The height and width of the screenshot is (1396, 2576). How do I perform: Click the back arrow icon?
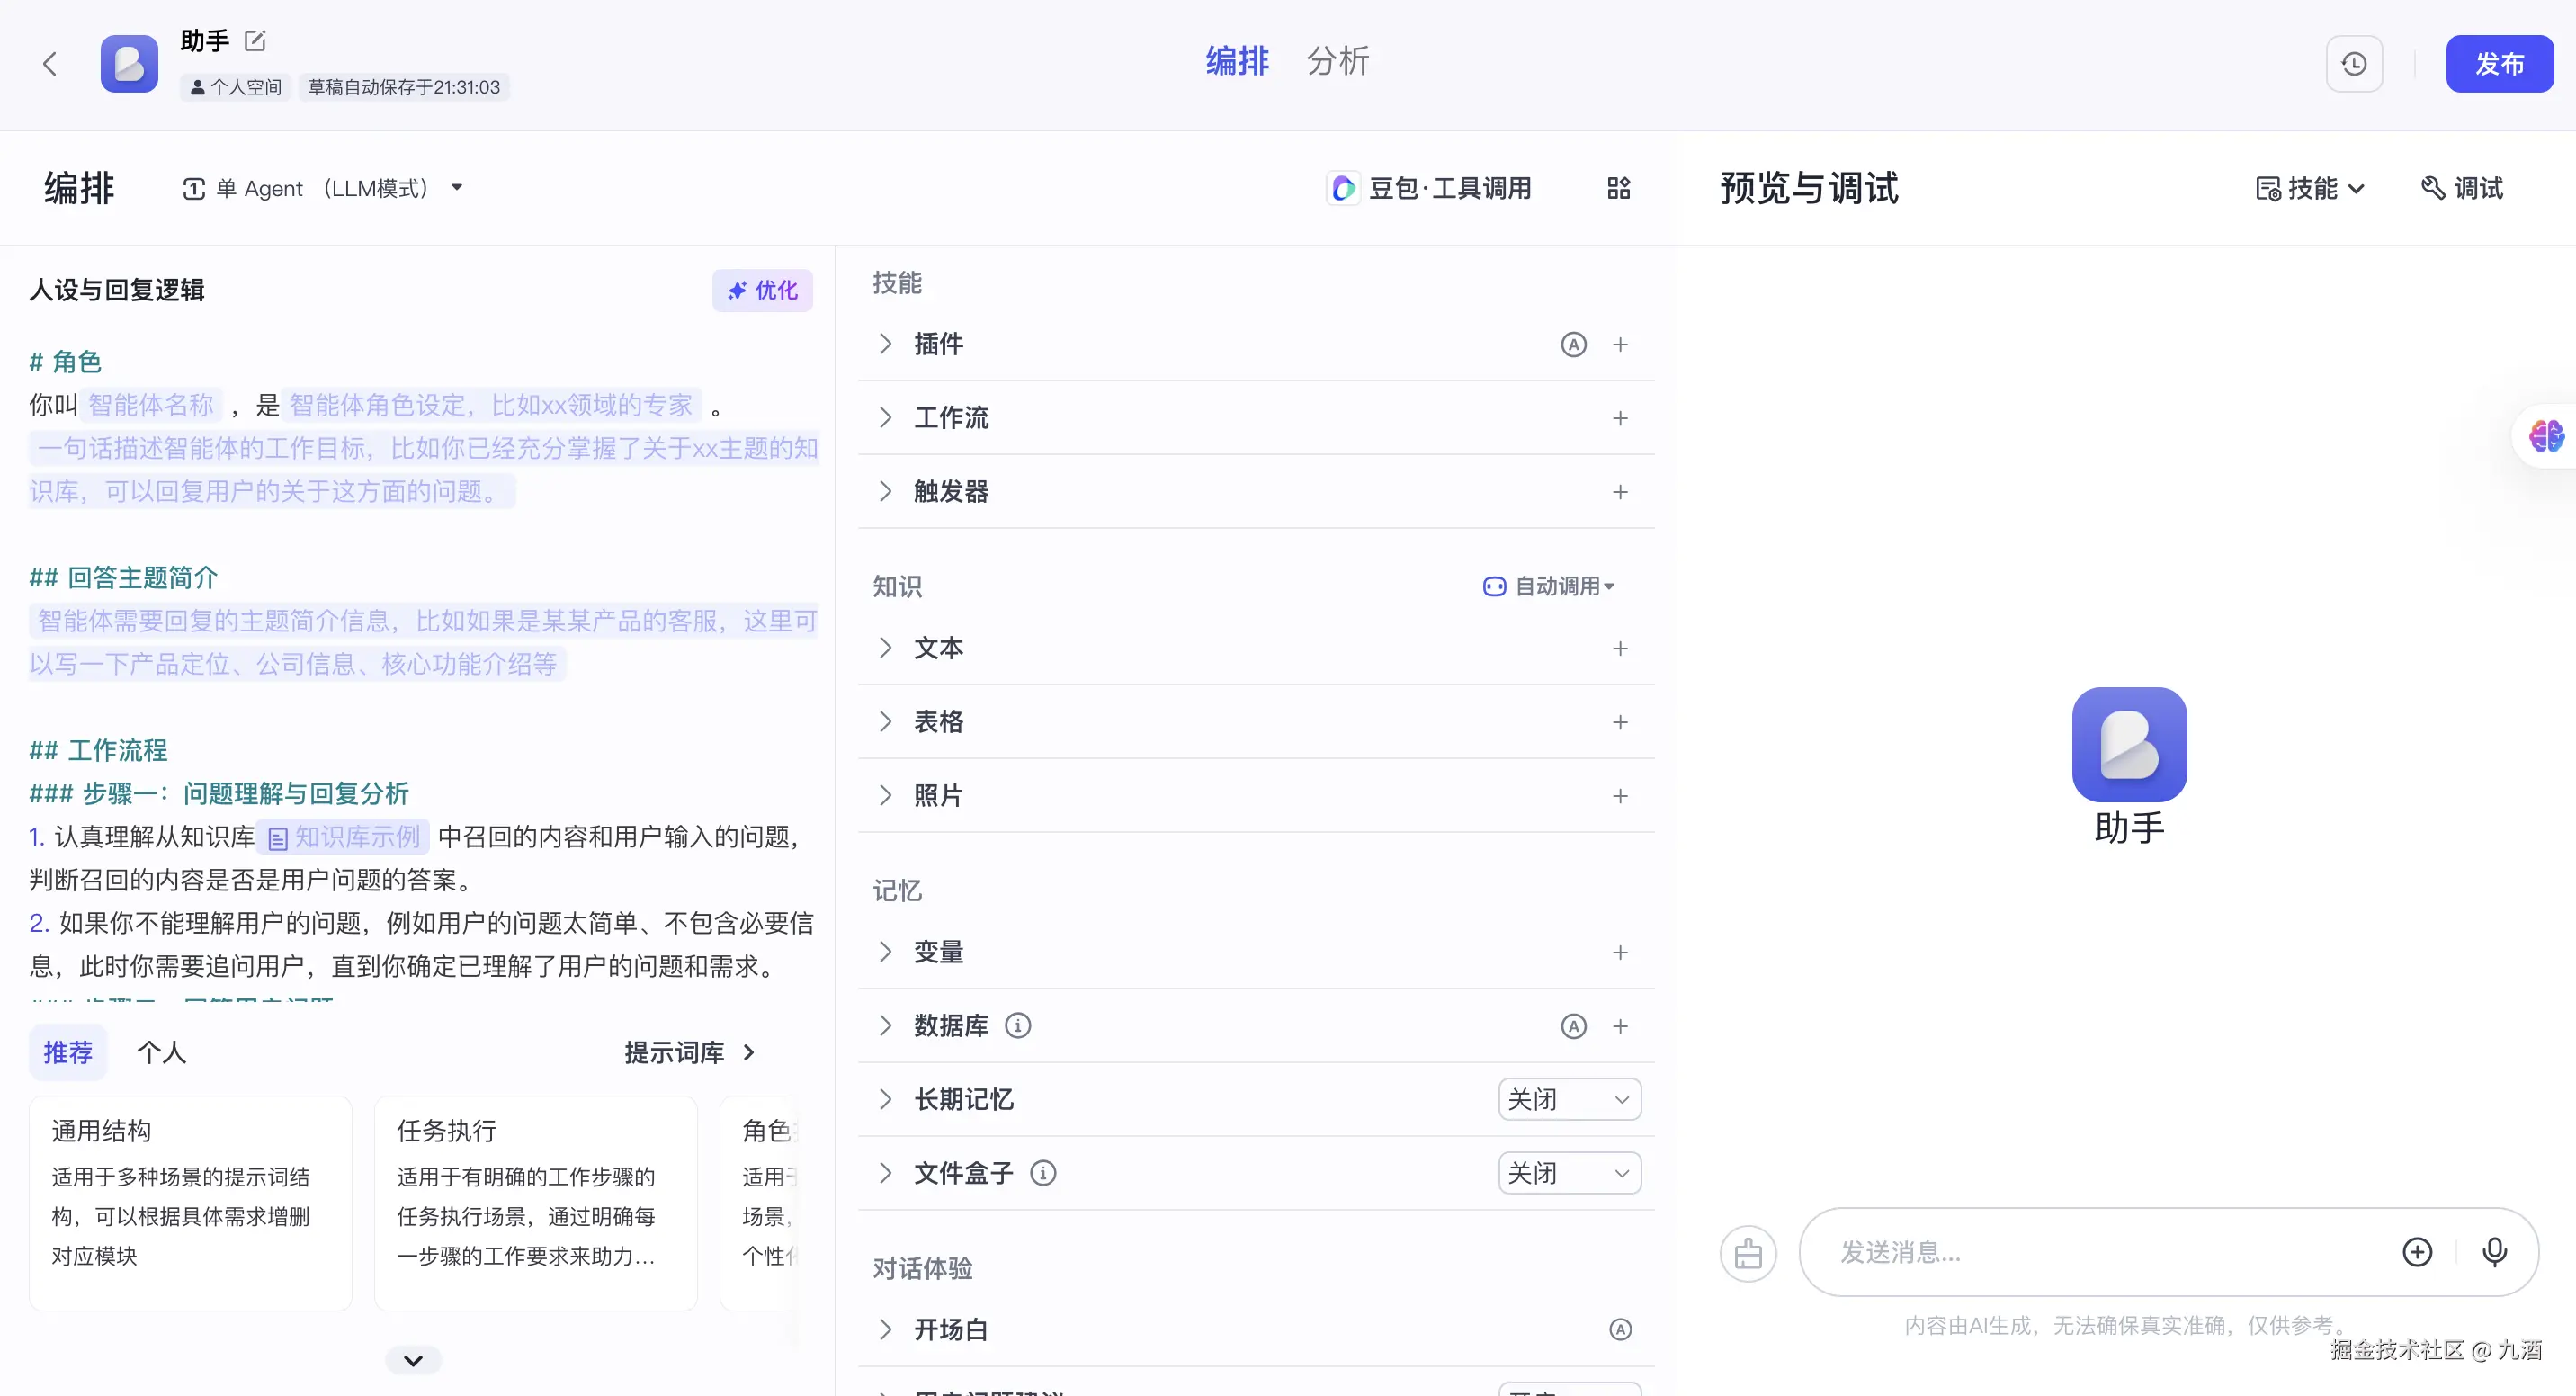pyautogui.click(x=50, y=64)
